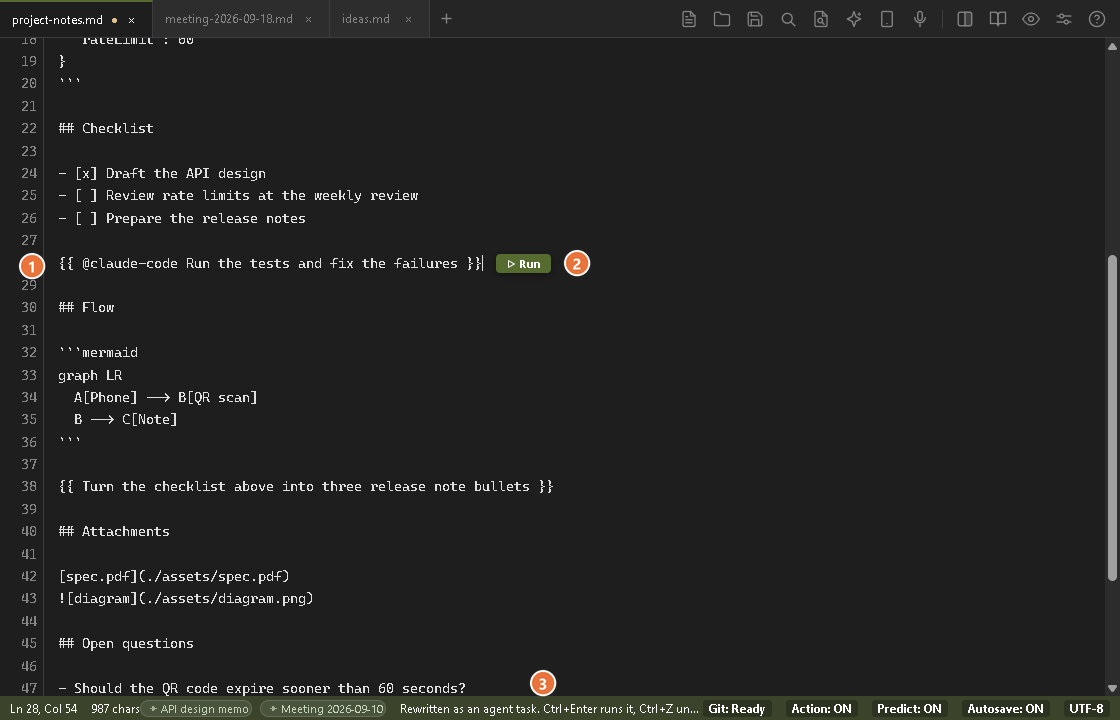Screen dimensions: 1120x720
Task: Click the ![diagram](./assets/diagram.png) image link
Action: coord(186,599)
